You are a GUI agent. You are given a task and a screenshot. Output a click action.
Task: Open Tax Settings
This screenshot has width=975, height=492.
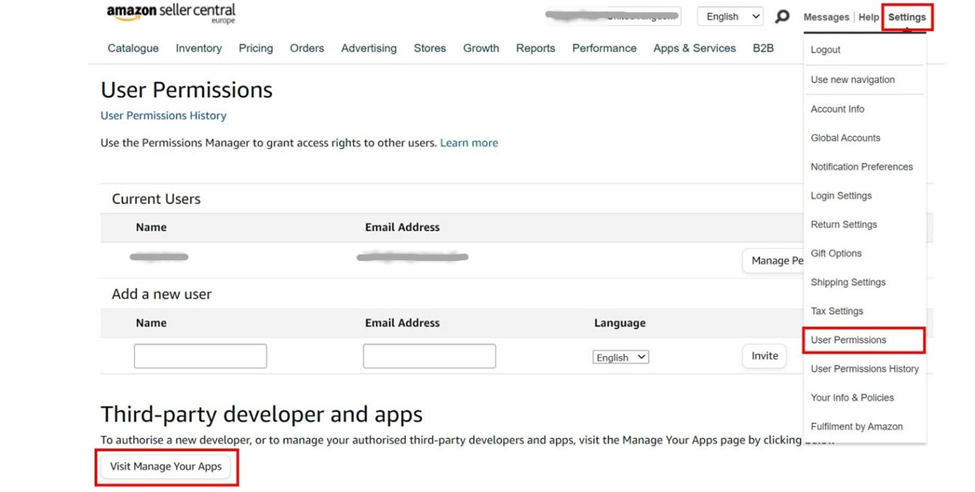[x=836, y=311]
